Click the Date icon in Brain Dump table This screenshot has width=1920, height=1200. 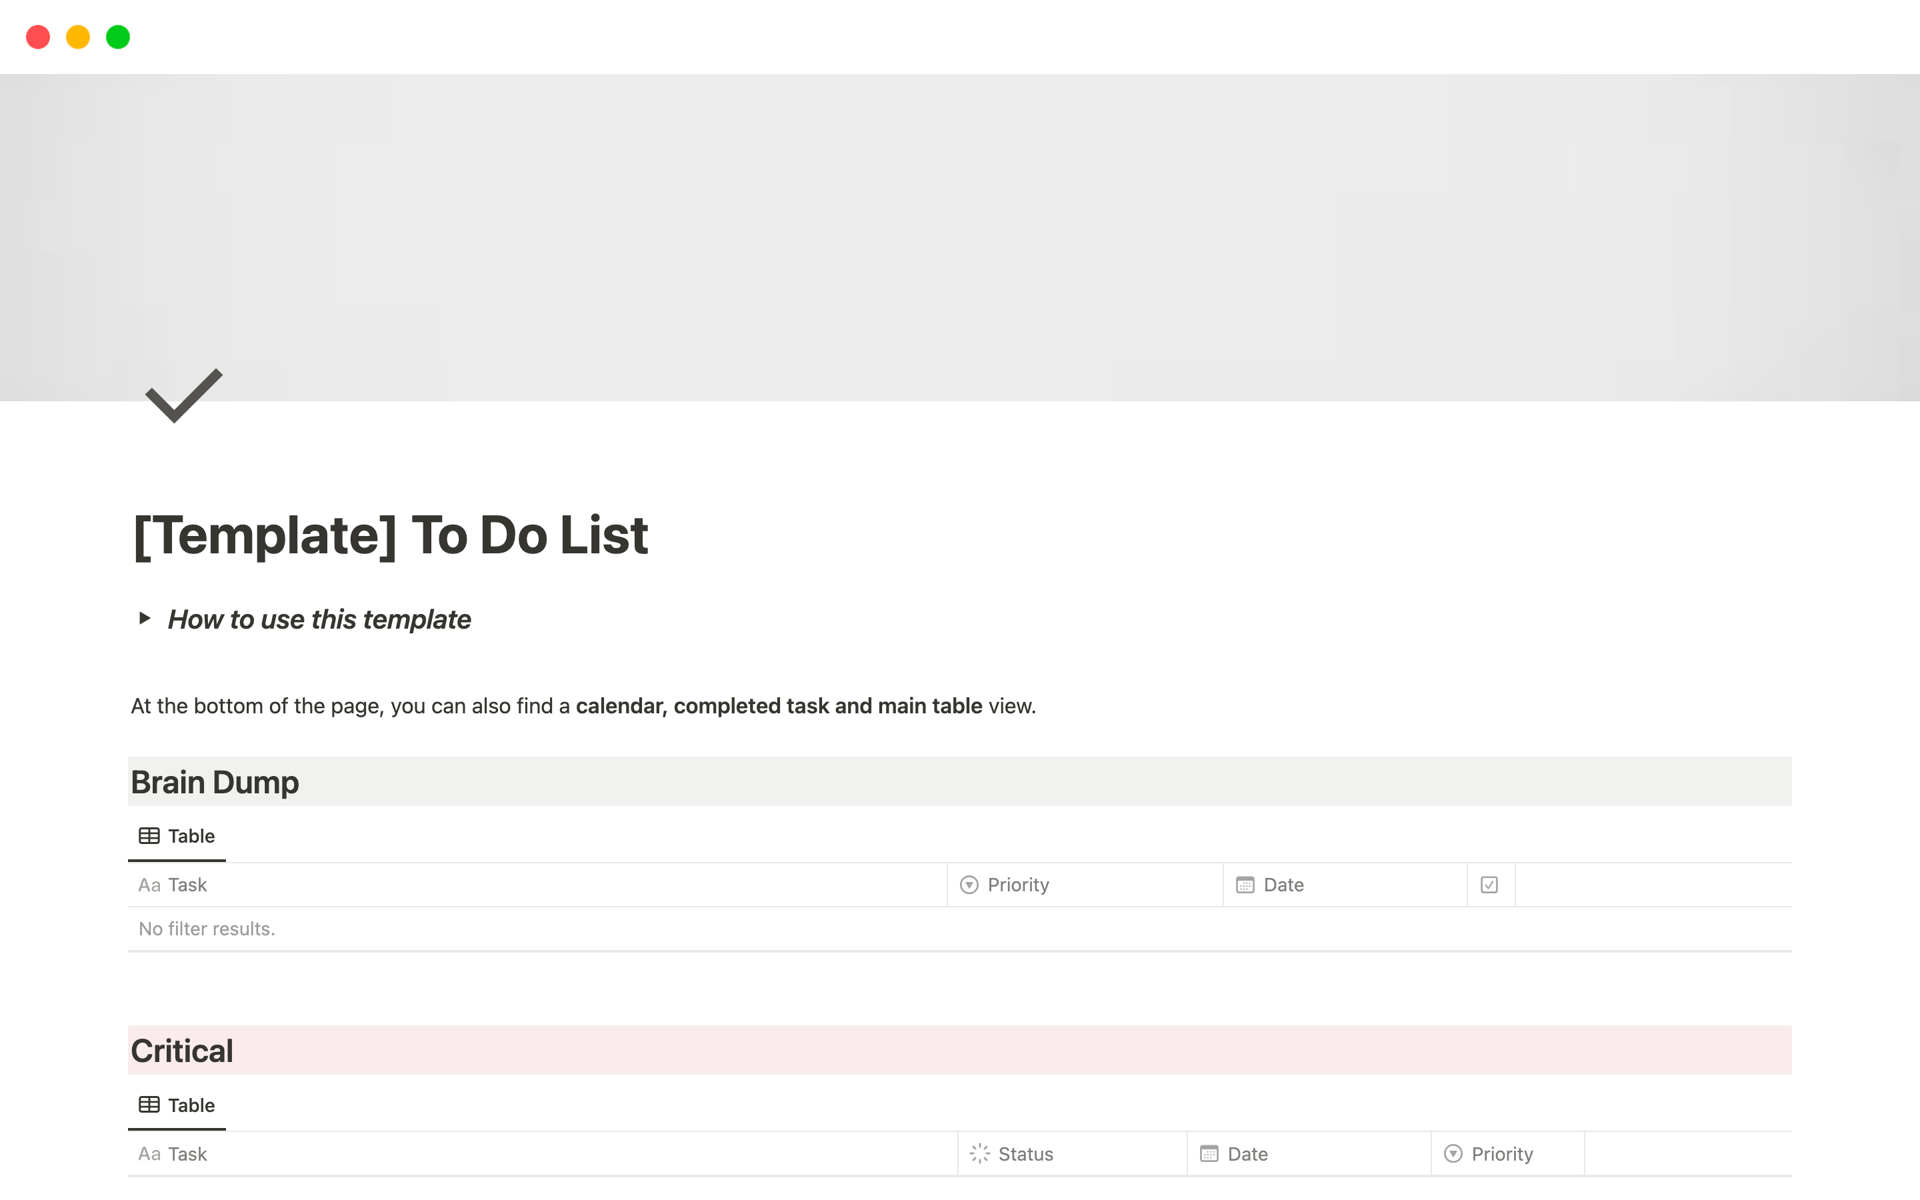pyautogui.click(x=1244, y=883)
